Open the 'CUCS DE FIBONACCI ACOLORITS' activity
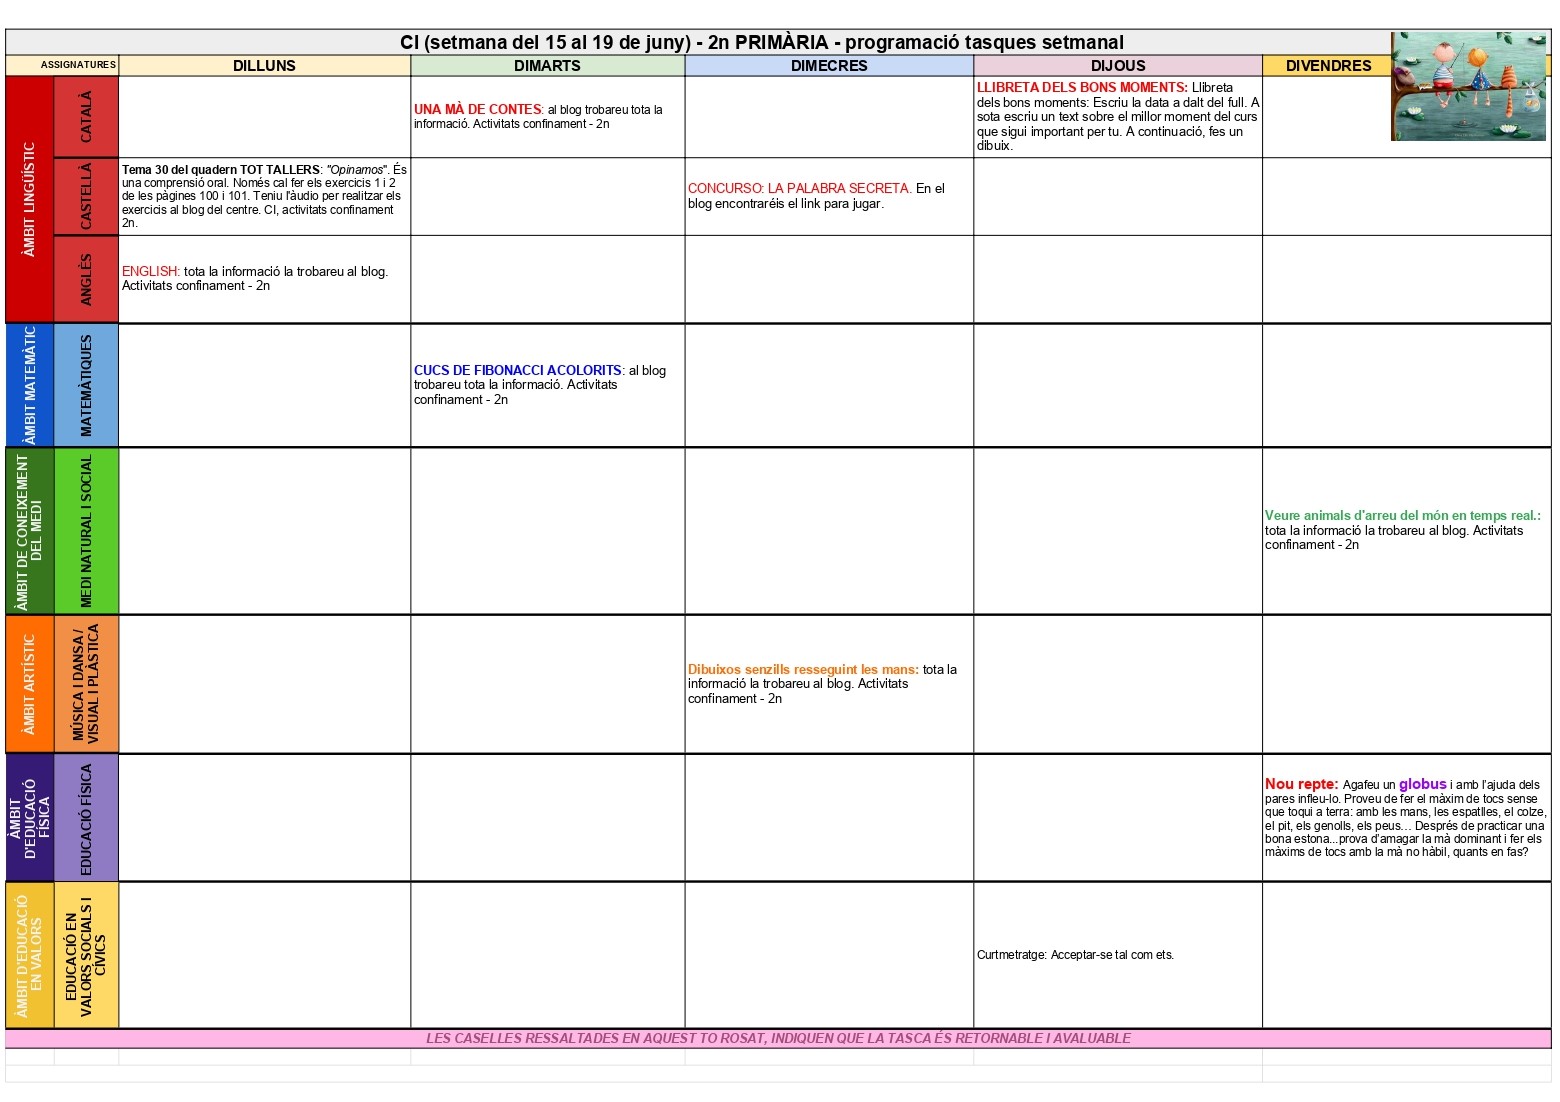Screen dimensions: 1560x1102 point(517,370)
